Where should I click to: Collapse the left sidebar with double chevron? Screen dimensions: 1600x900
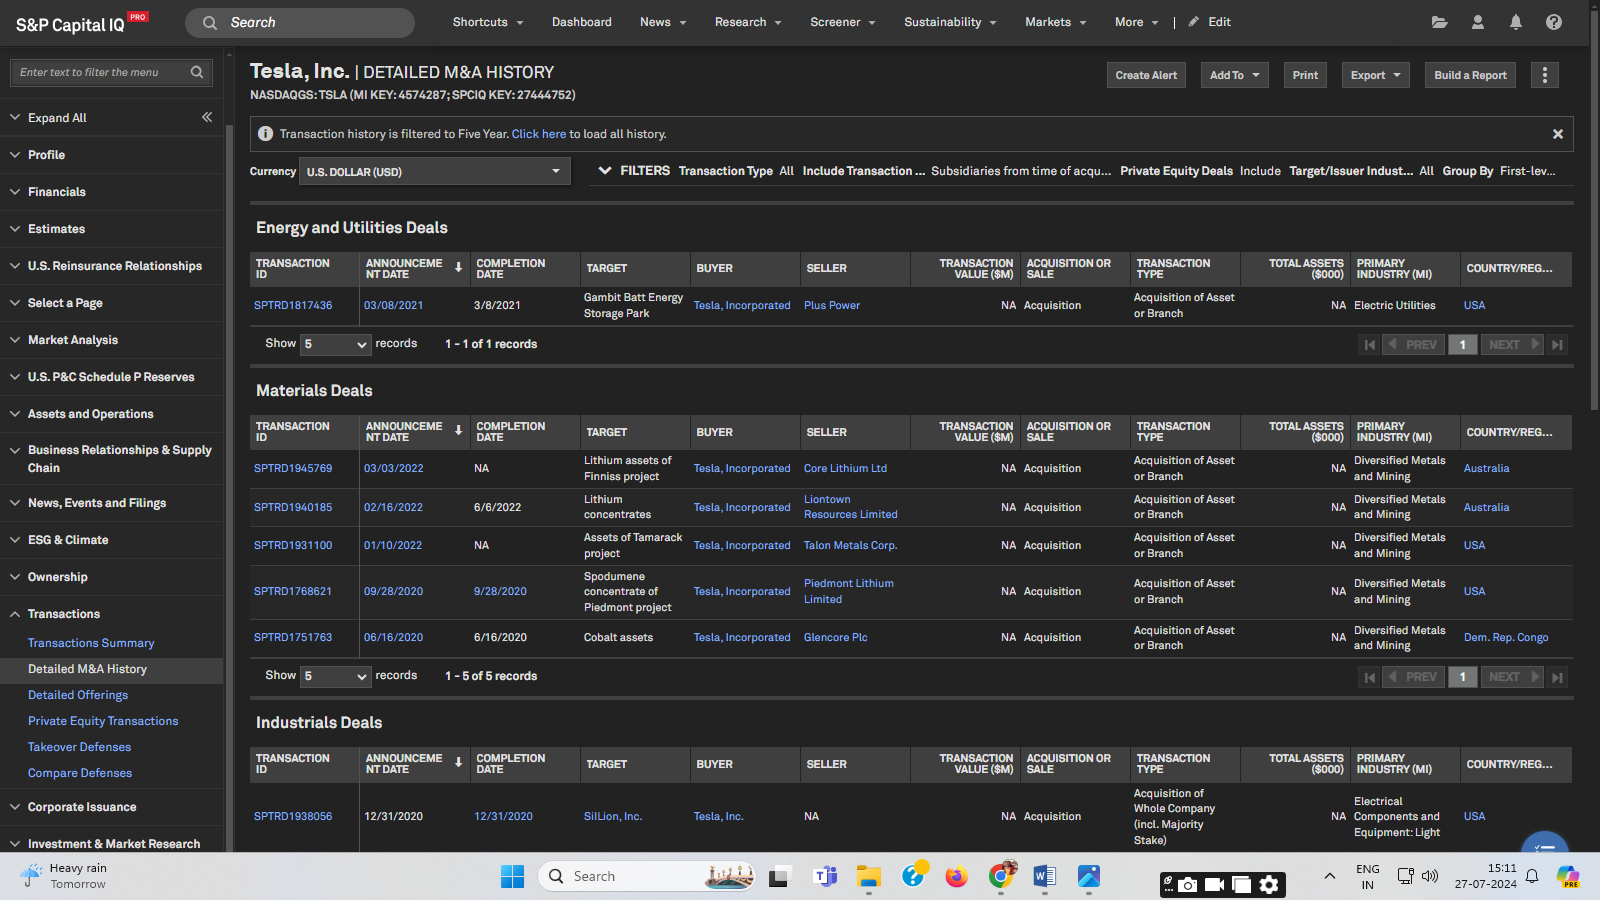207,117
